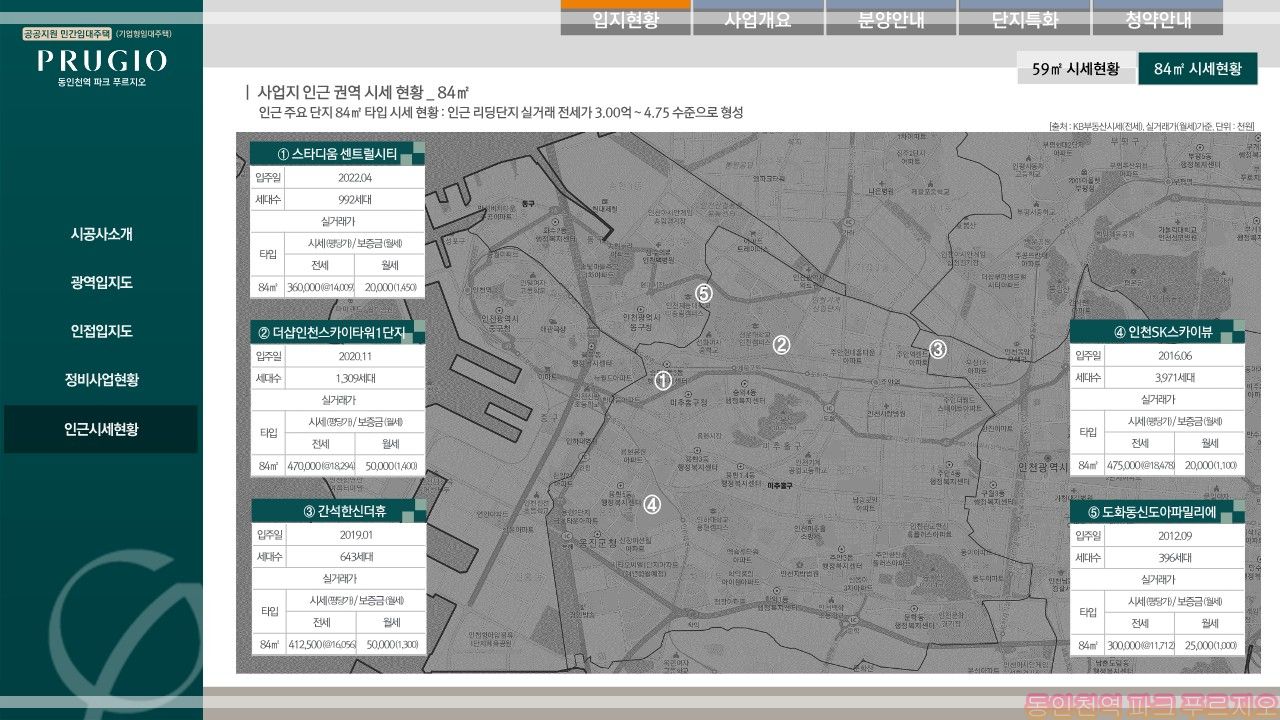Select 인접입지도 in the sidebar
The width and height of the screenshot is (1280, 720).
pyautogui.click(x=101, y=331)
